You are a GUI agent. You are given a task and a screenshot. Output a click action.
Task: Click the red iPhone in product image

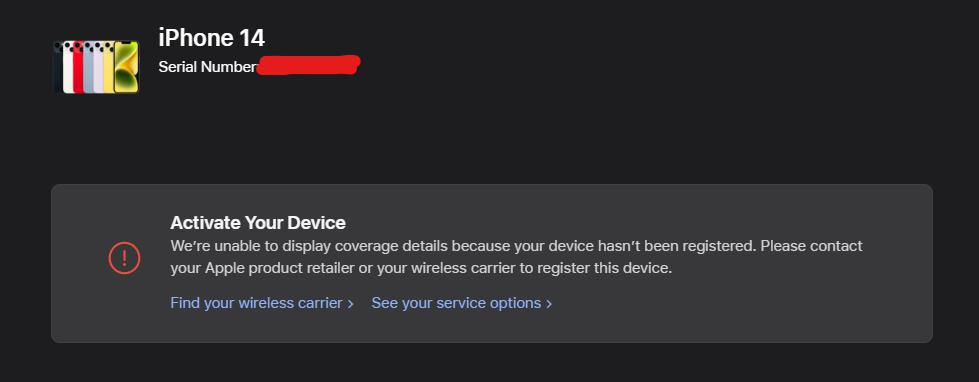click(78, 67)
